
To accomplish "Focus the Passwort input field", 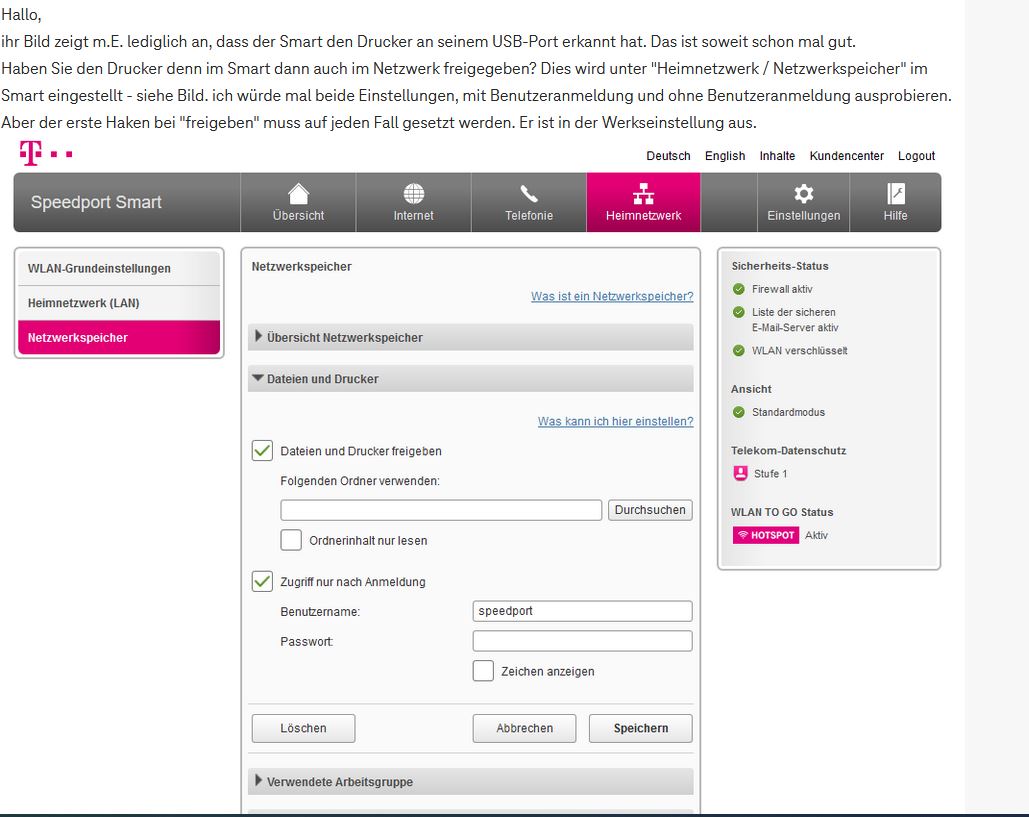I will [x=582, y=641].
